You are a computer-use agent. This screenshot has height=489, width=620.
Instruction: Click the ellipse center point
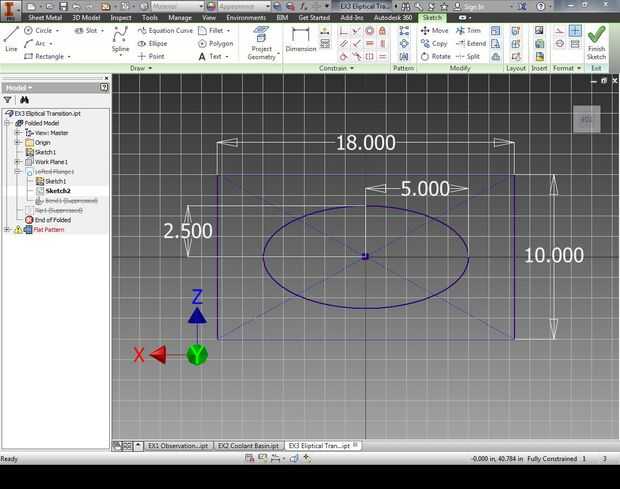tap(365, 257)
